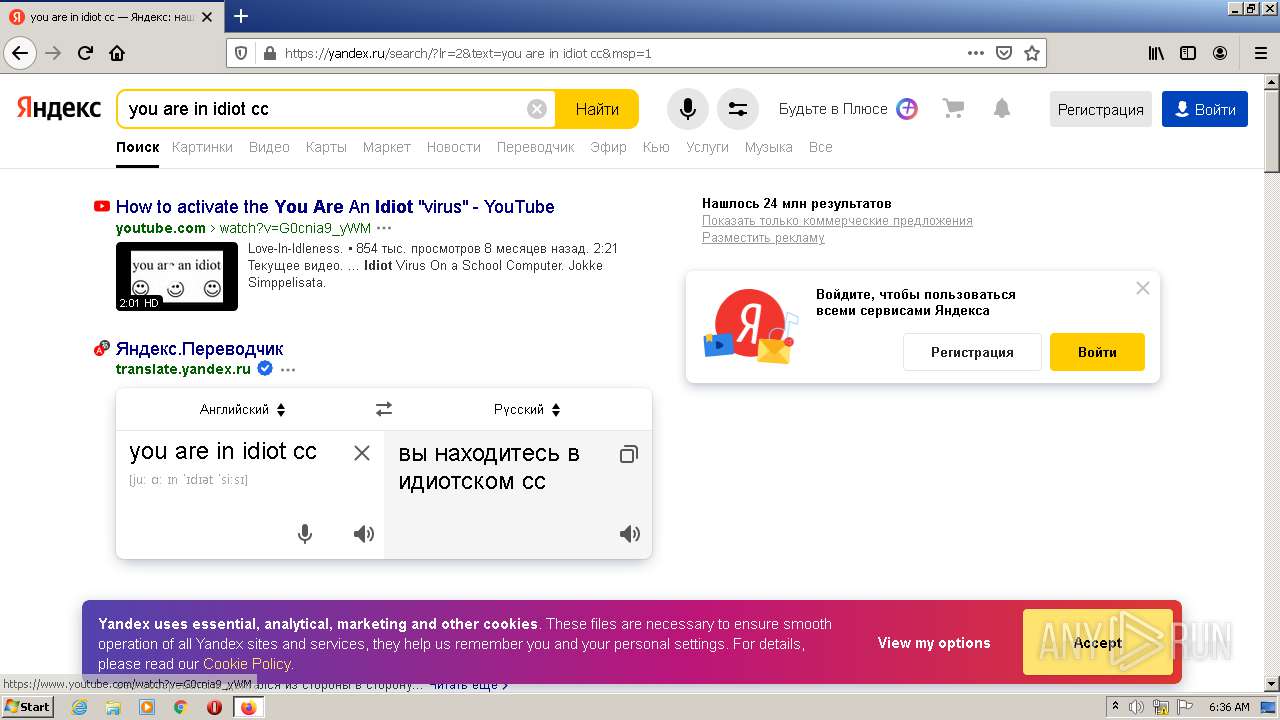Open the English source language dropdown
The image size is (1280, 720).
pyautogui.click(x=243, y=409)
